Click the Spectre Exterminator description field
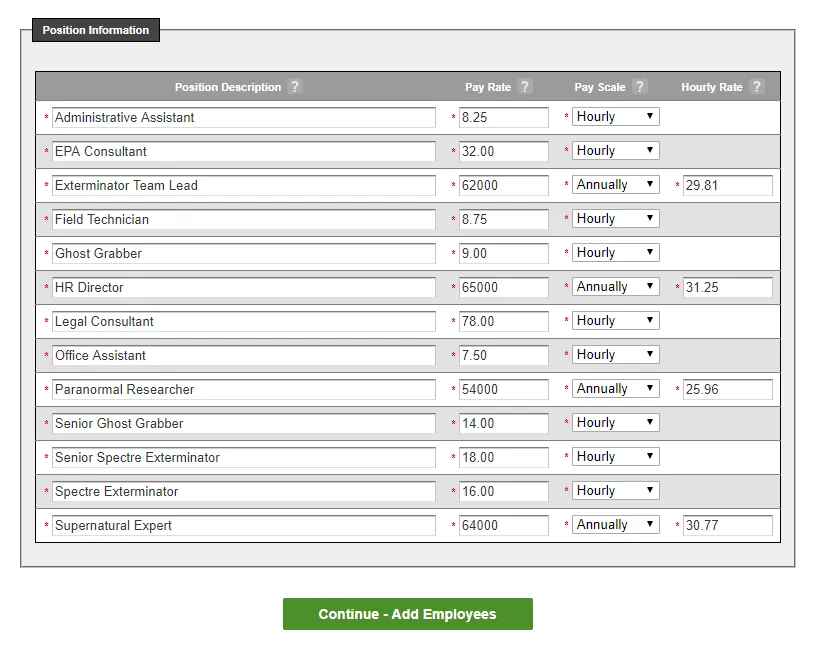The width and height of the screenshot is (818, 645). point(244,492)
